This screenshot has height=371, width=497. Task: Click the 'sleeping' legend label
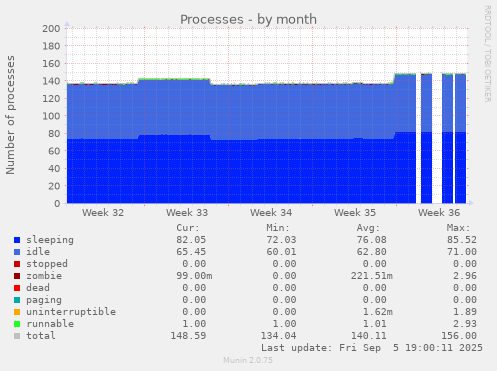tap(50, 240)
